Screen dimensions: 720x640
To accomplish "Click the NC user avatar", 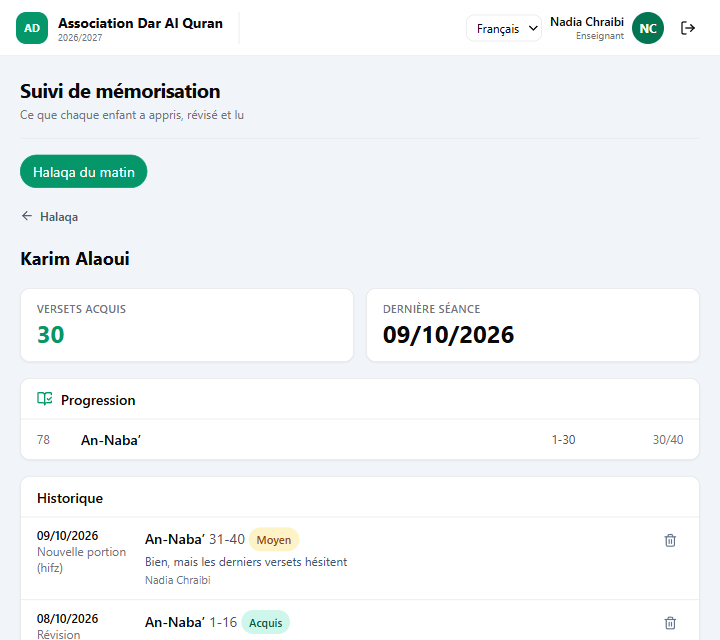I will [x=647, y=28].
